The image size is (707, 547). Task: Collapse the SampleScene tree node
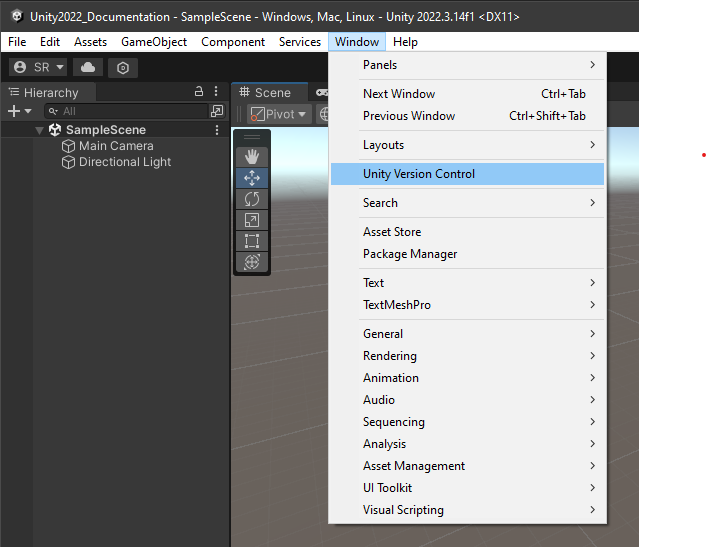click(39, 130)
